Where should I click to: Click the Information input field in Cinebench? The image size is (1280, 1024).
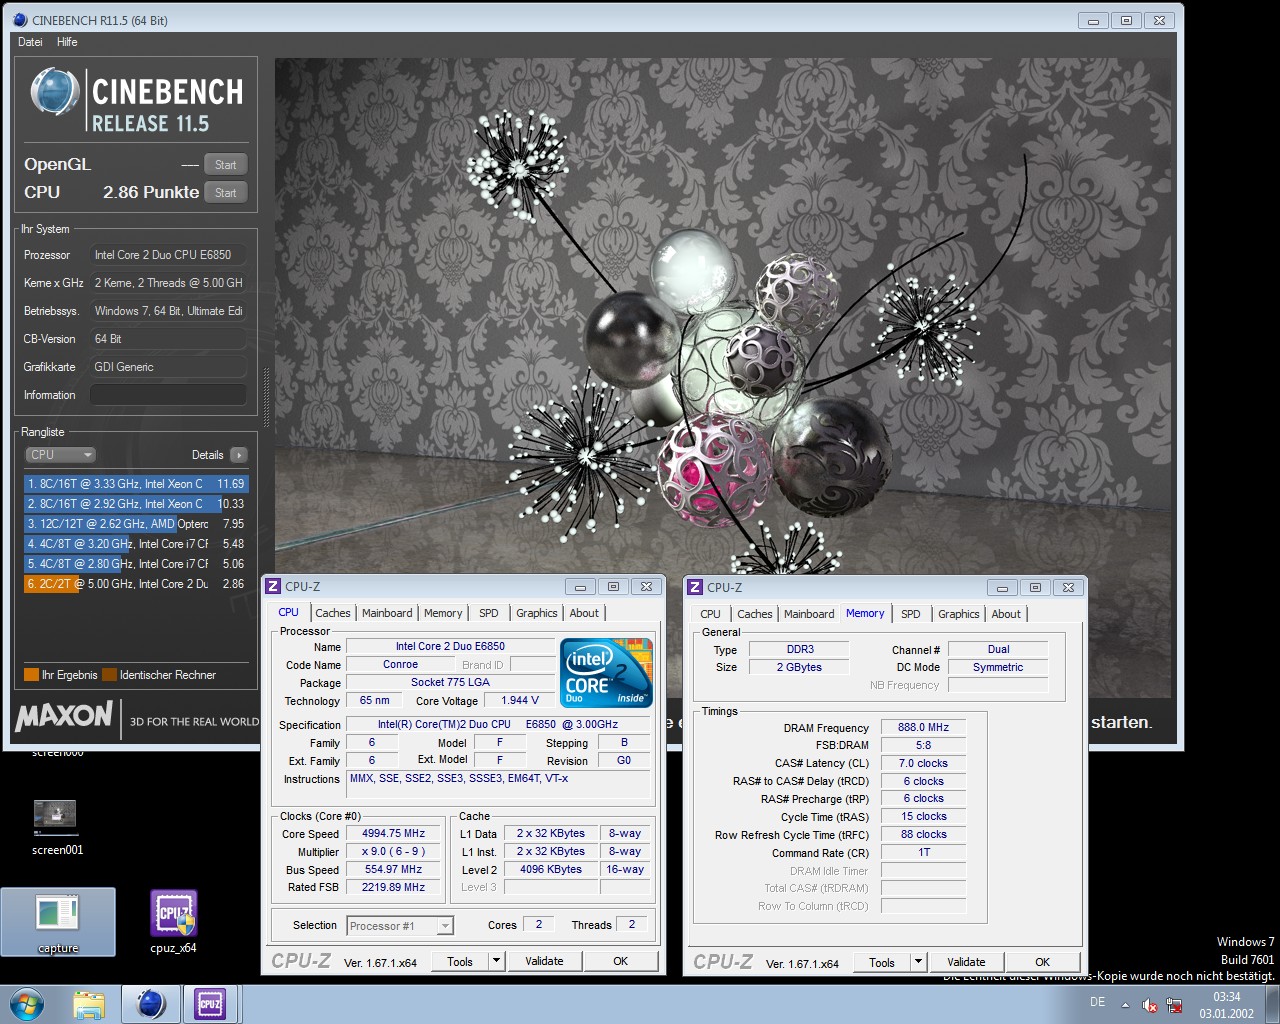point(168,395)
